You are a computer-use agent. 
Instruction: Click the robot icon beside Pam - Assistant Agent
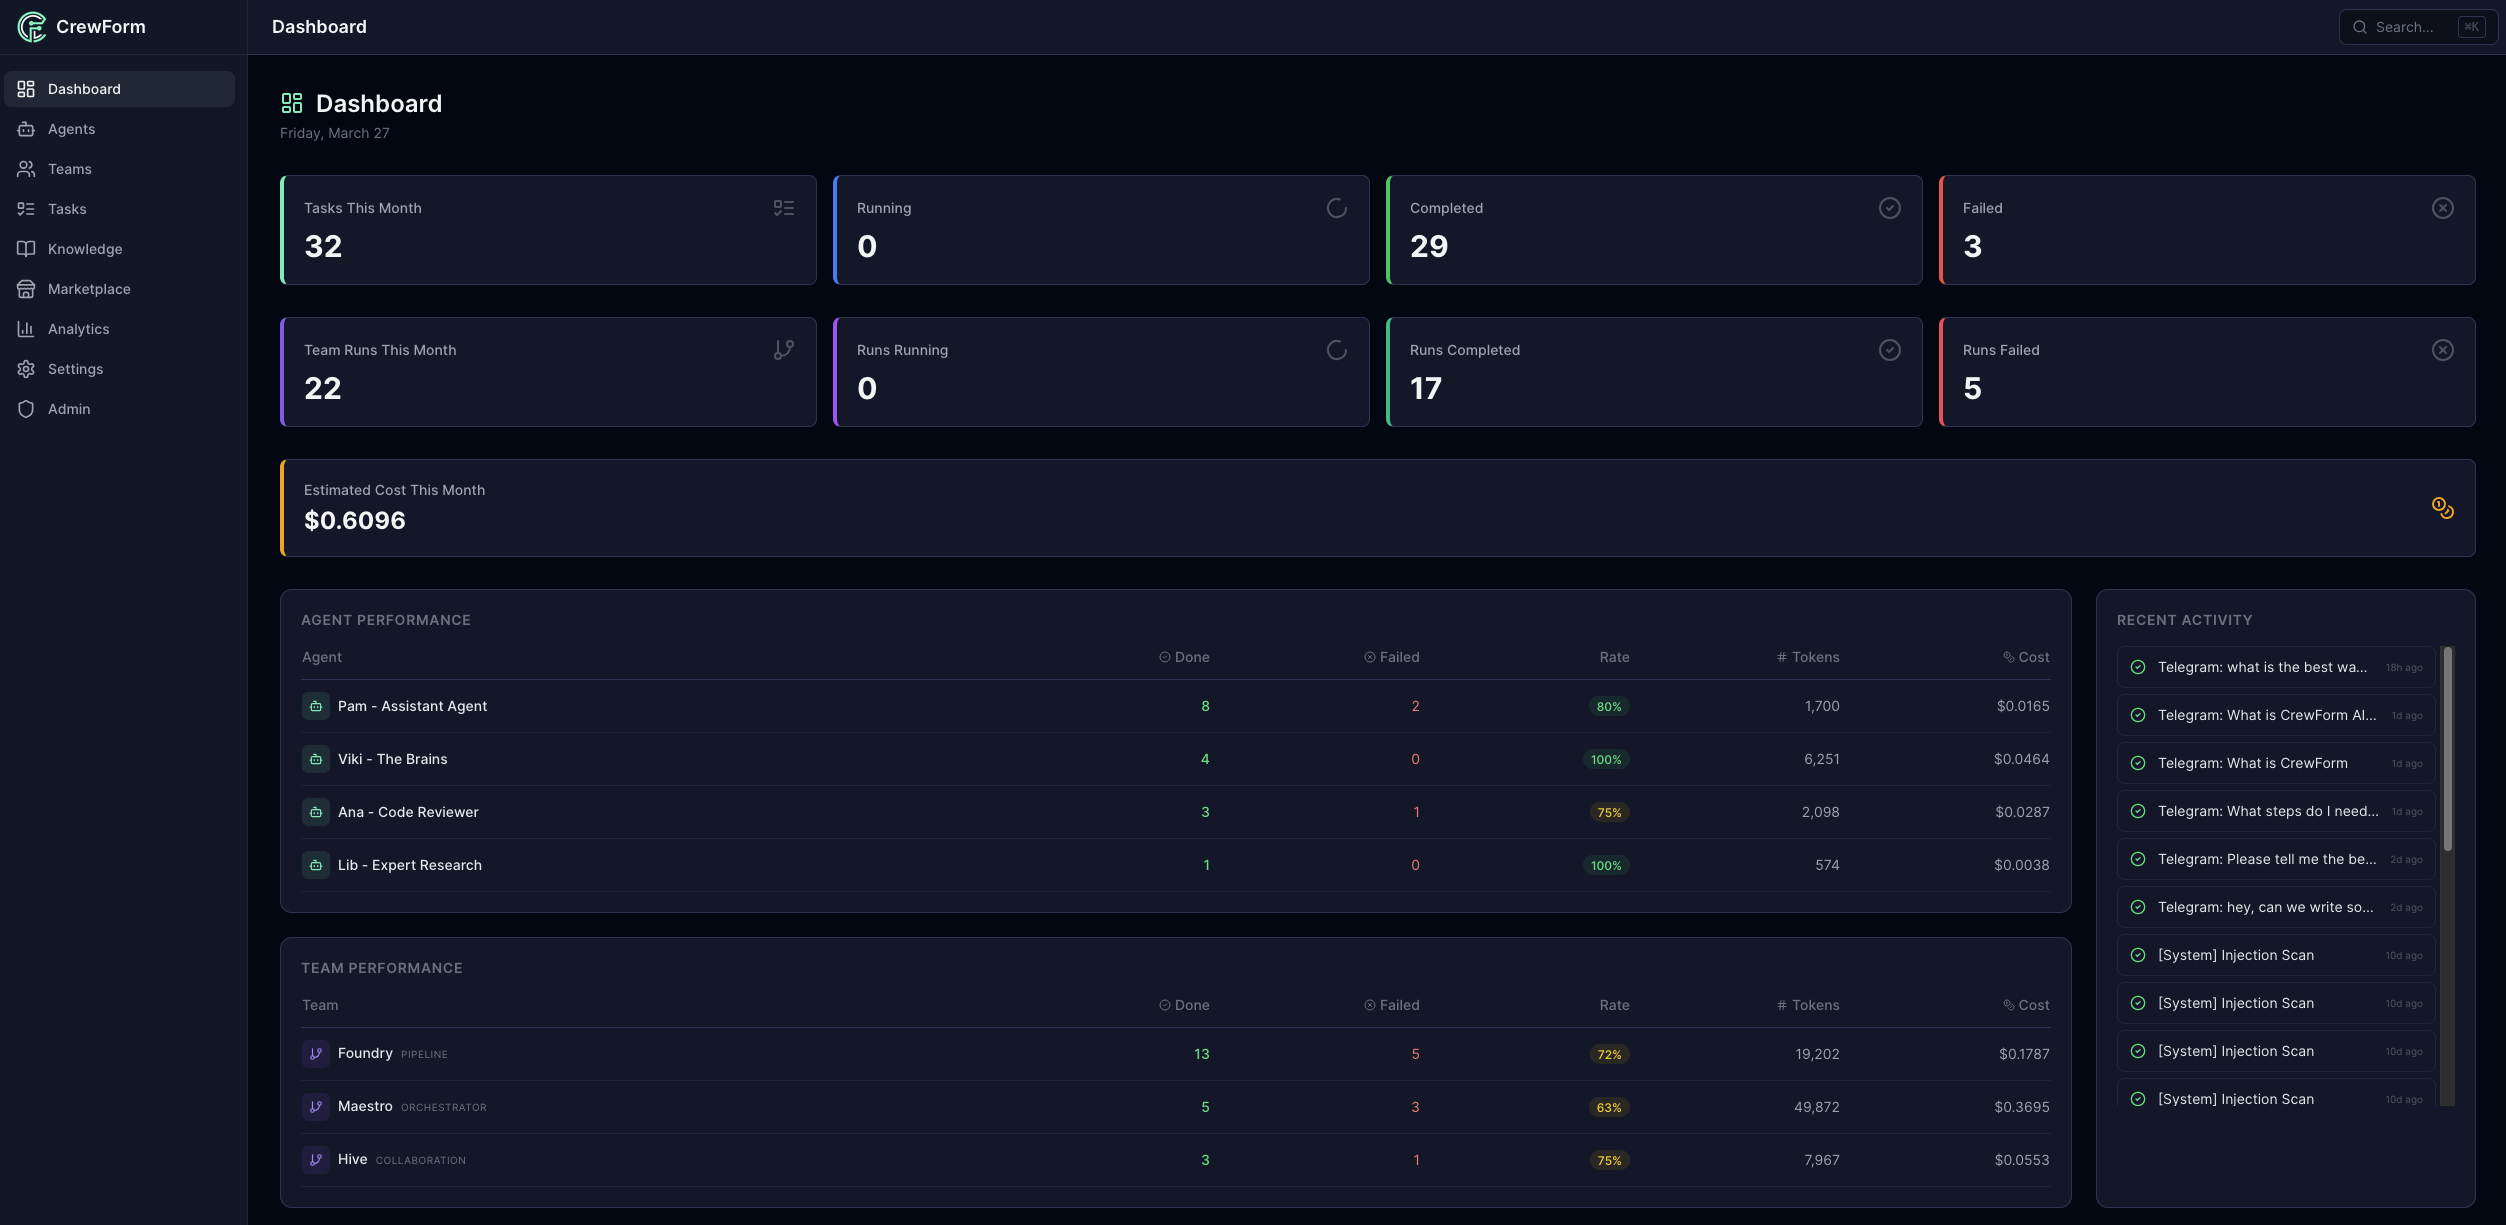tap(316, 705)
